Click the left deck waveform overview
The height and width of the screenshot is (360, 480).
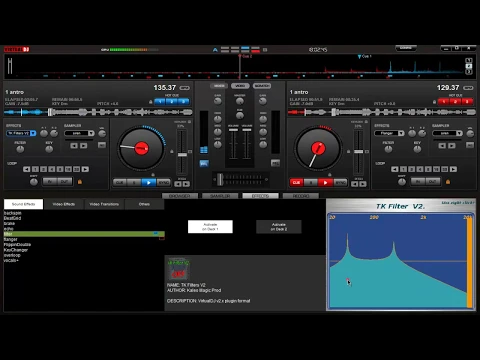98,112
